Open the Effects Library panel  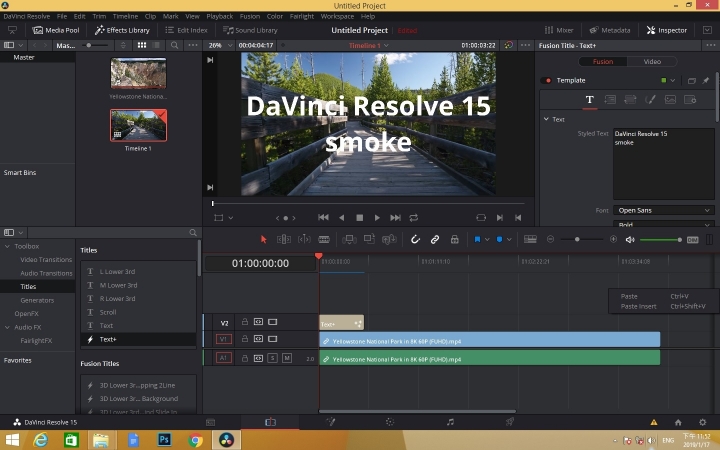tap(122, 30)
